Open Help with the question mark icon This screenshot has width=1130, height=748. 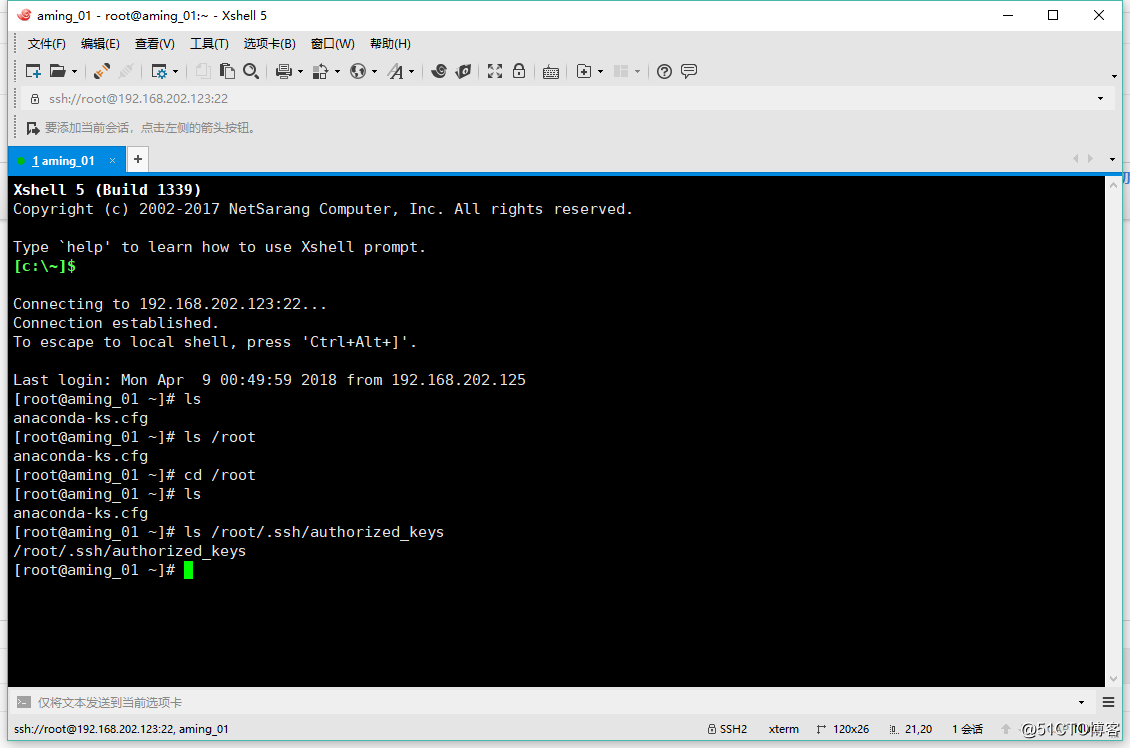[664, 71]
